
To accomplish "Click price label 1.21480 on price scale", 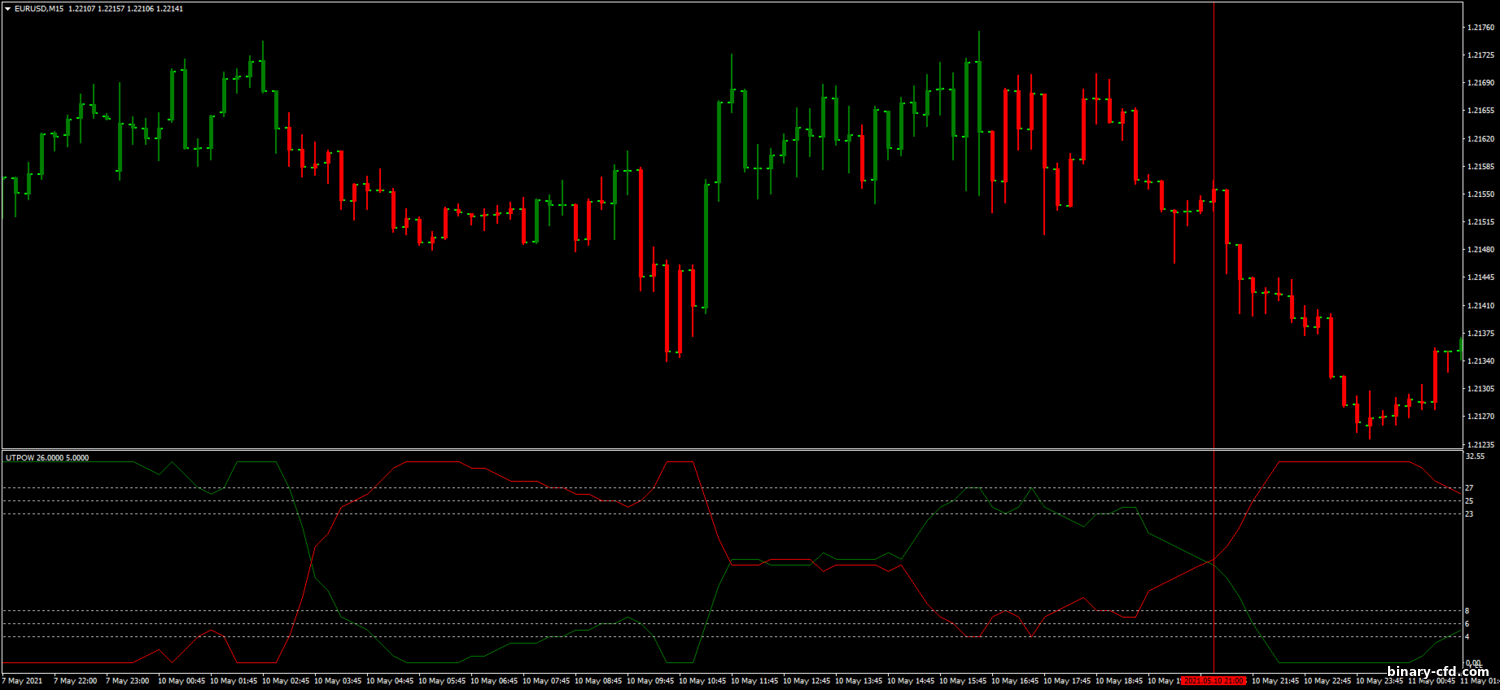I will click(1480, 250).
